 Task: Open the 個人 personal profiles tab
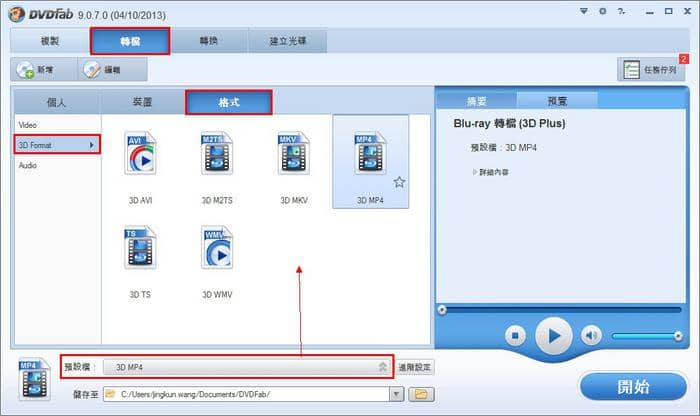coord(56,102)
